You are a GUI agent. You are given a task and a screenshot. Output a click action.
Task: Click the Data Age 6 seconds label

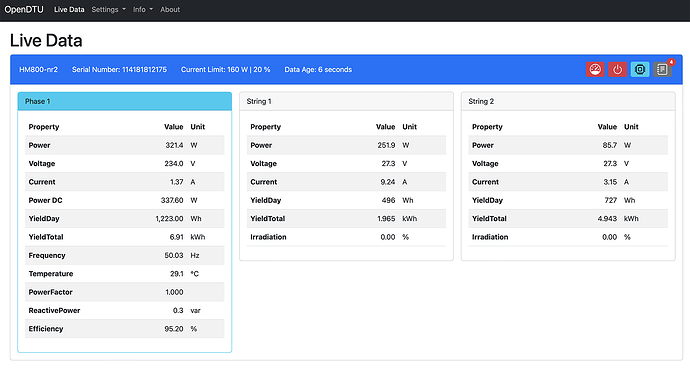(318, 70)
